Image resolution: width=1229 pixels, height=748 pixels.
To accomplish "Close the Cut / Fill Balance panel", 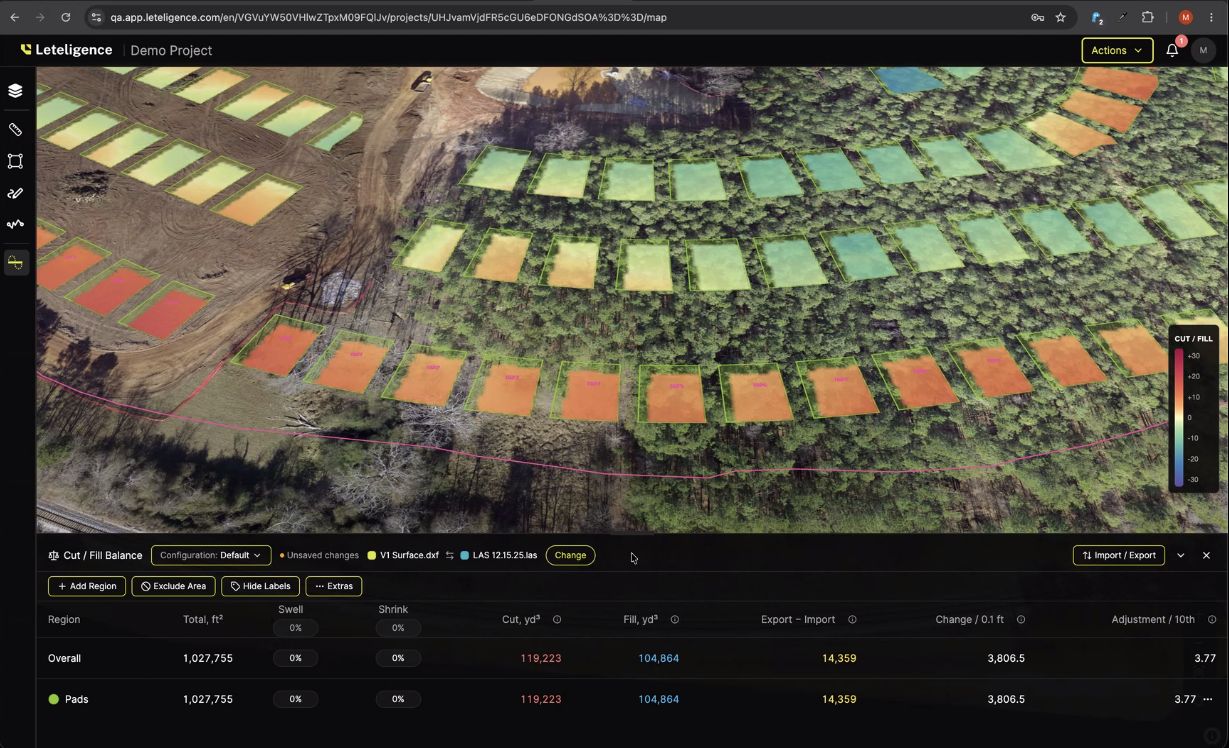I will click(1206, 555).
